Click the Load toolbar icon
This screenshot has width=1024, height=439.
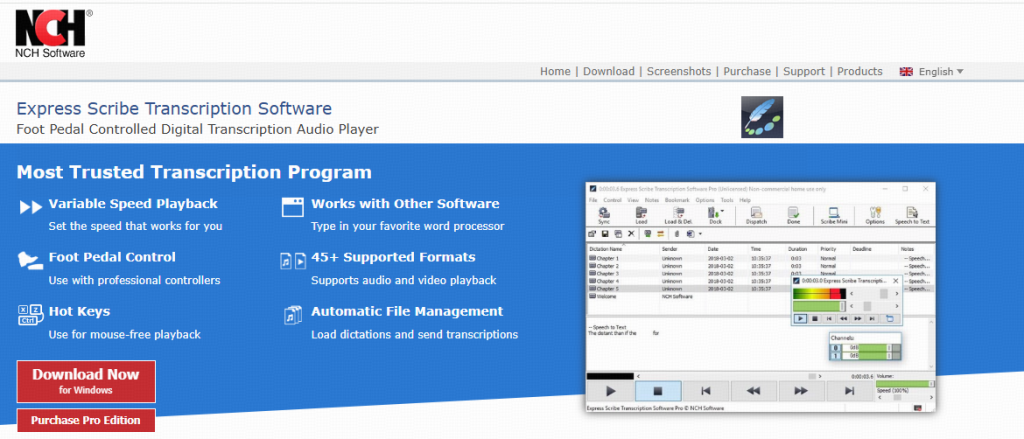tap(641, 215)
